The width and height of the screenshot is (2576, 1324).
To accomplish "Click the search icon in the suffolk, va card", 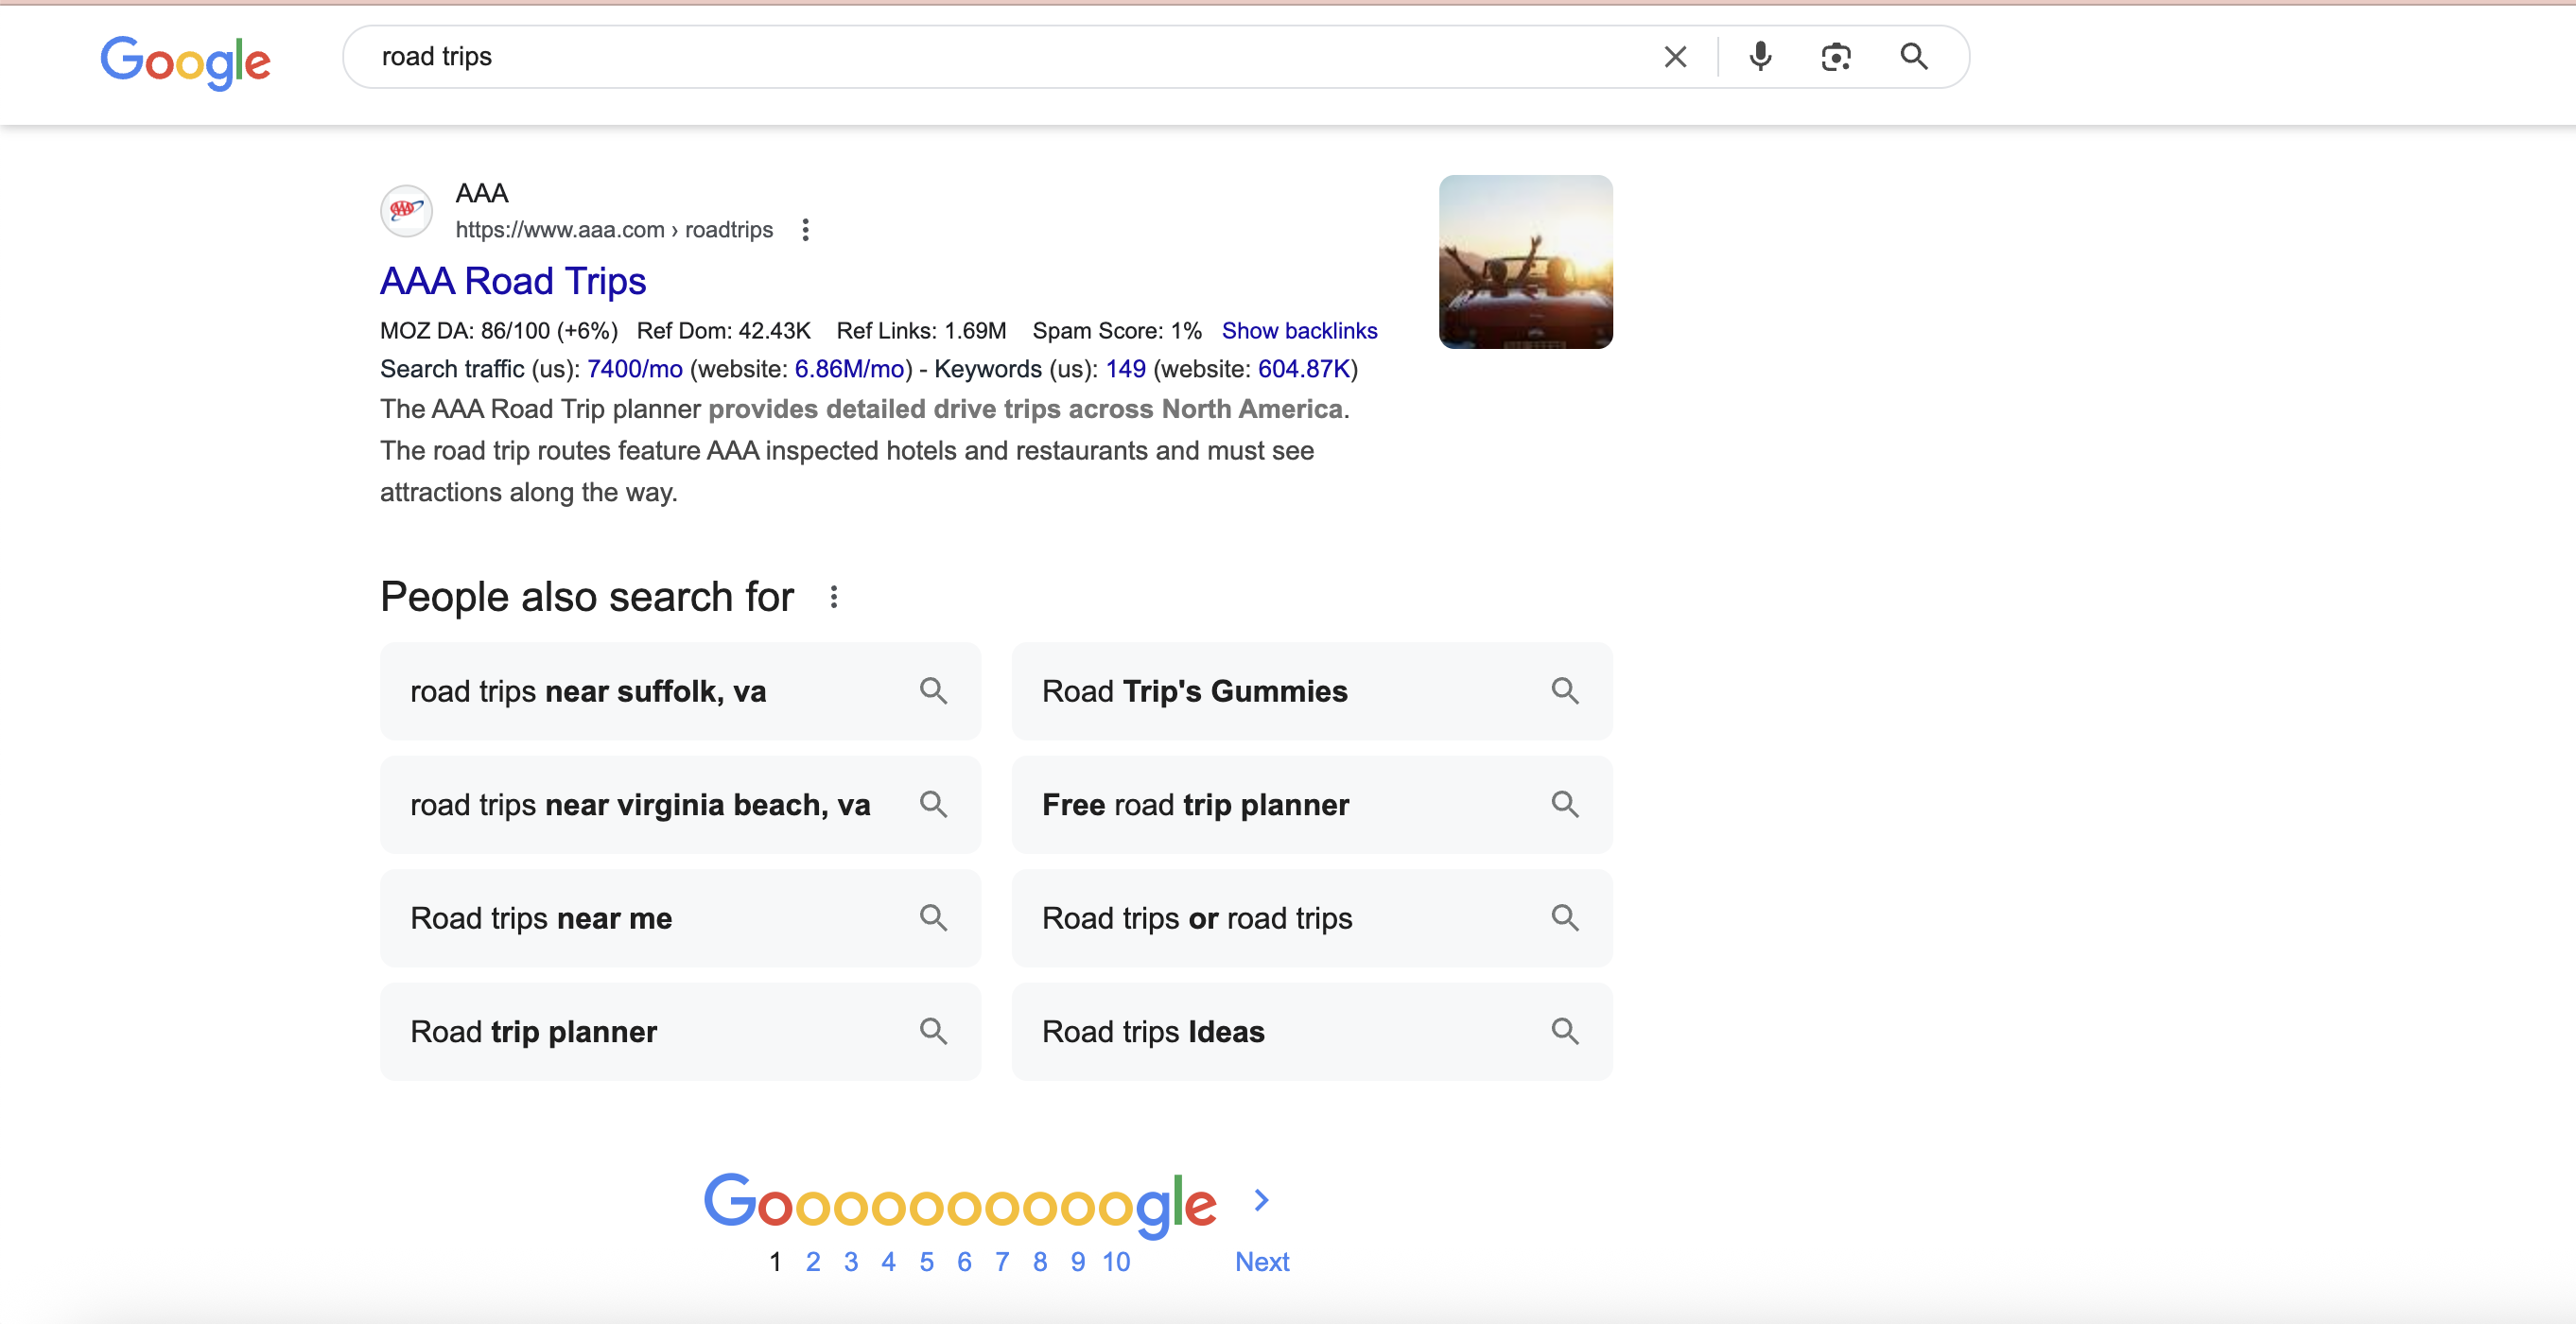I will click(x=933, y=691).
